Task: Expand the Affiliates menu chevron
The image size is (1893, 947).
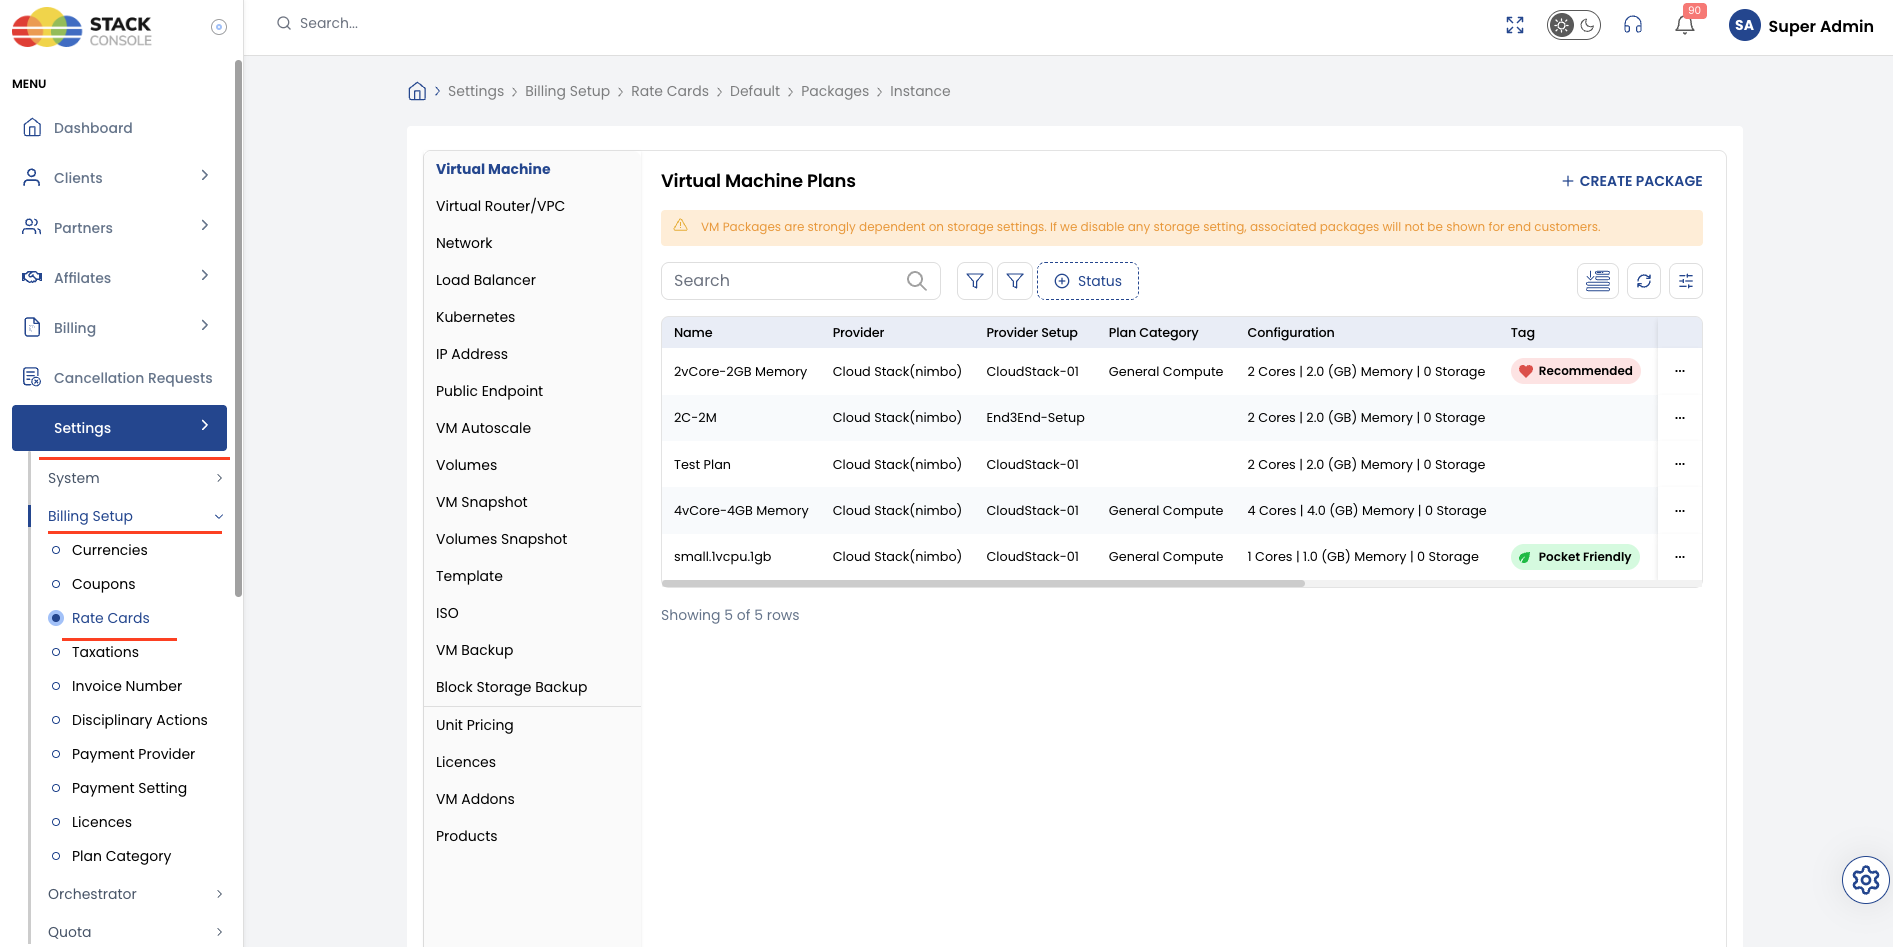Action: 205,276
